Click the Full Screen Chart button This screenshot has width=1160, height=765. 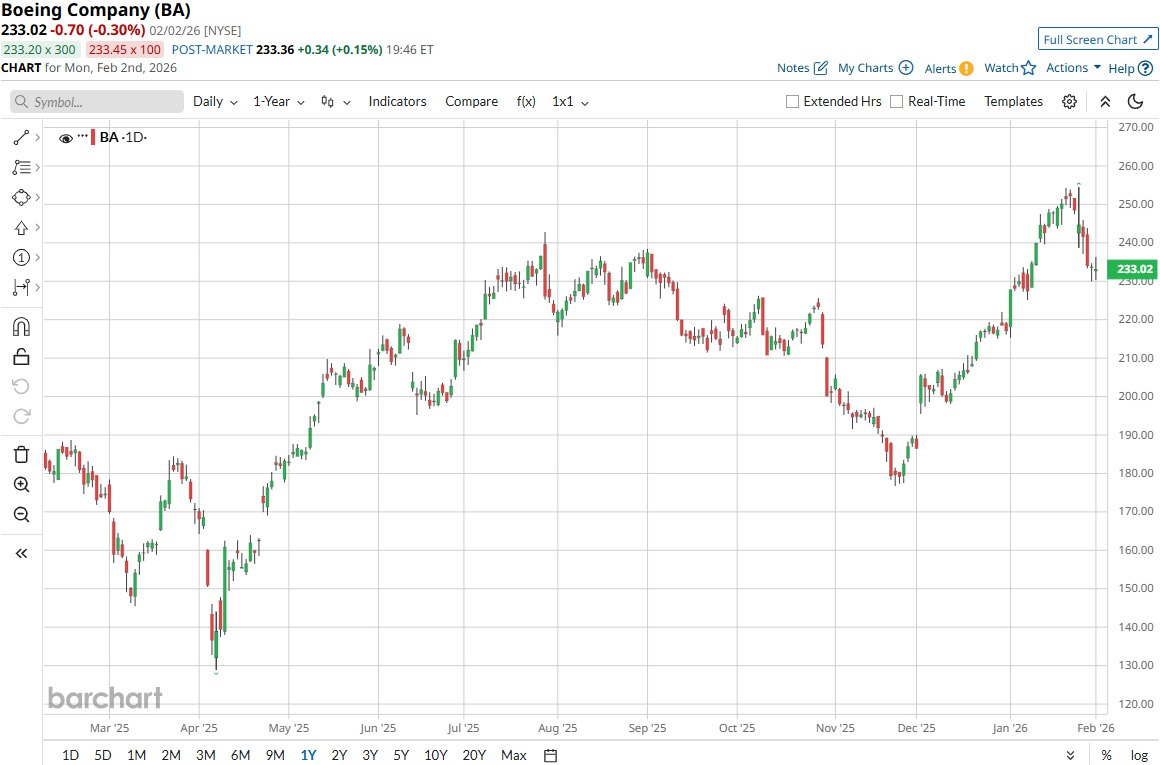point(1097,39)
